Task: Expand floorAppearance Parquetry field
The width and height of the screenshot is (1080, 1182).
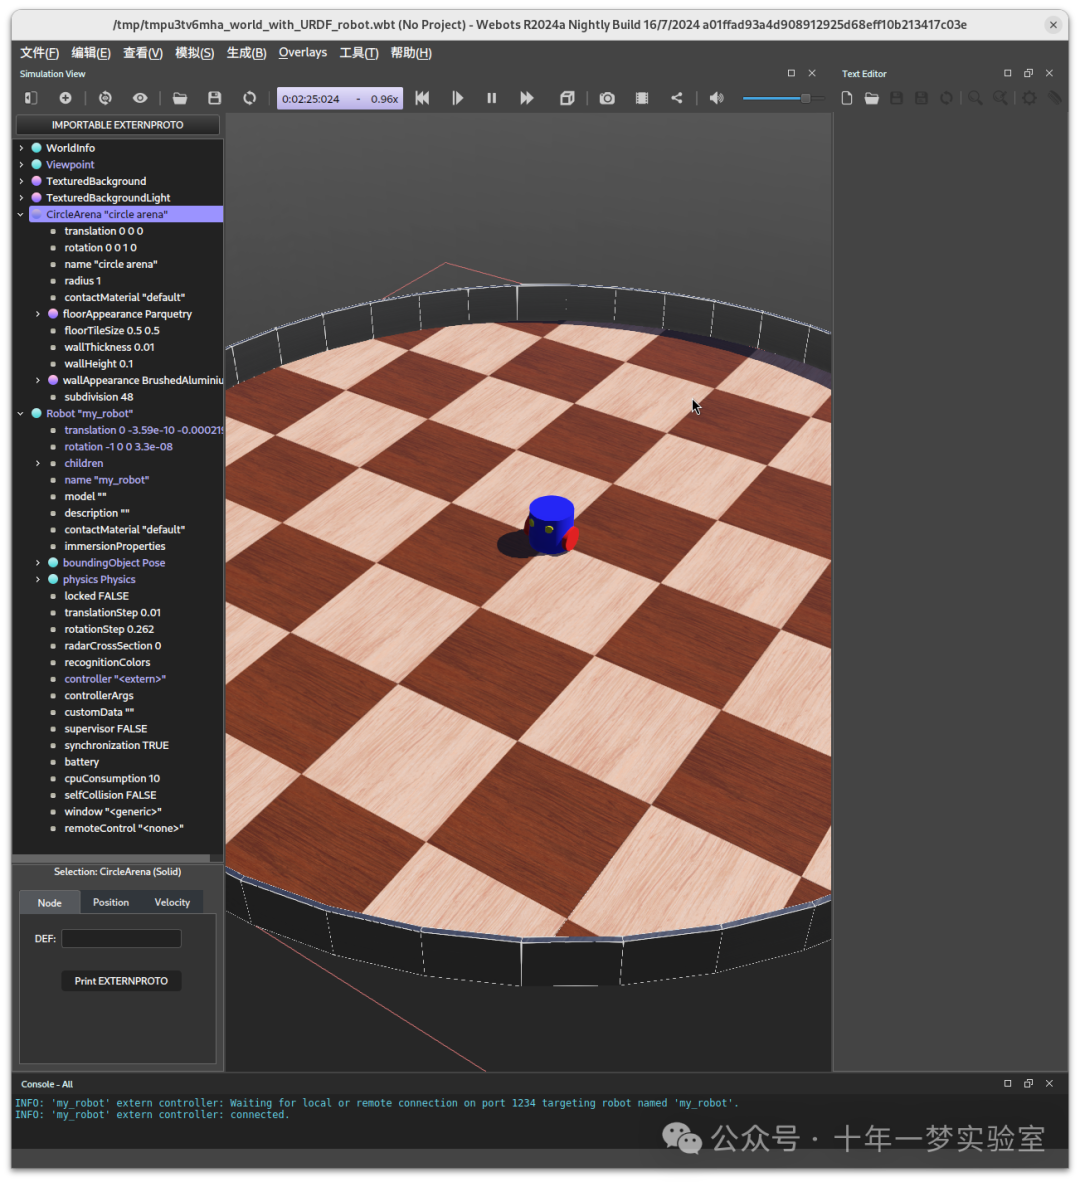Action: pos(38,314)
